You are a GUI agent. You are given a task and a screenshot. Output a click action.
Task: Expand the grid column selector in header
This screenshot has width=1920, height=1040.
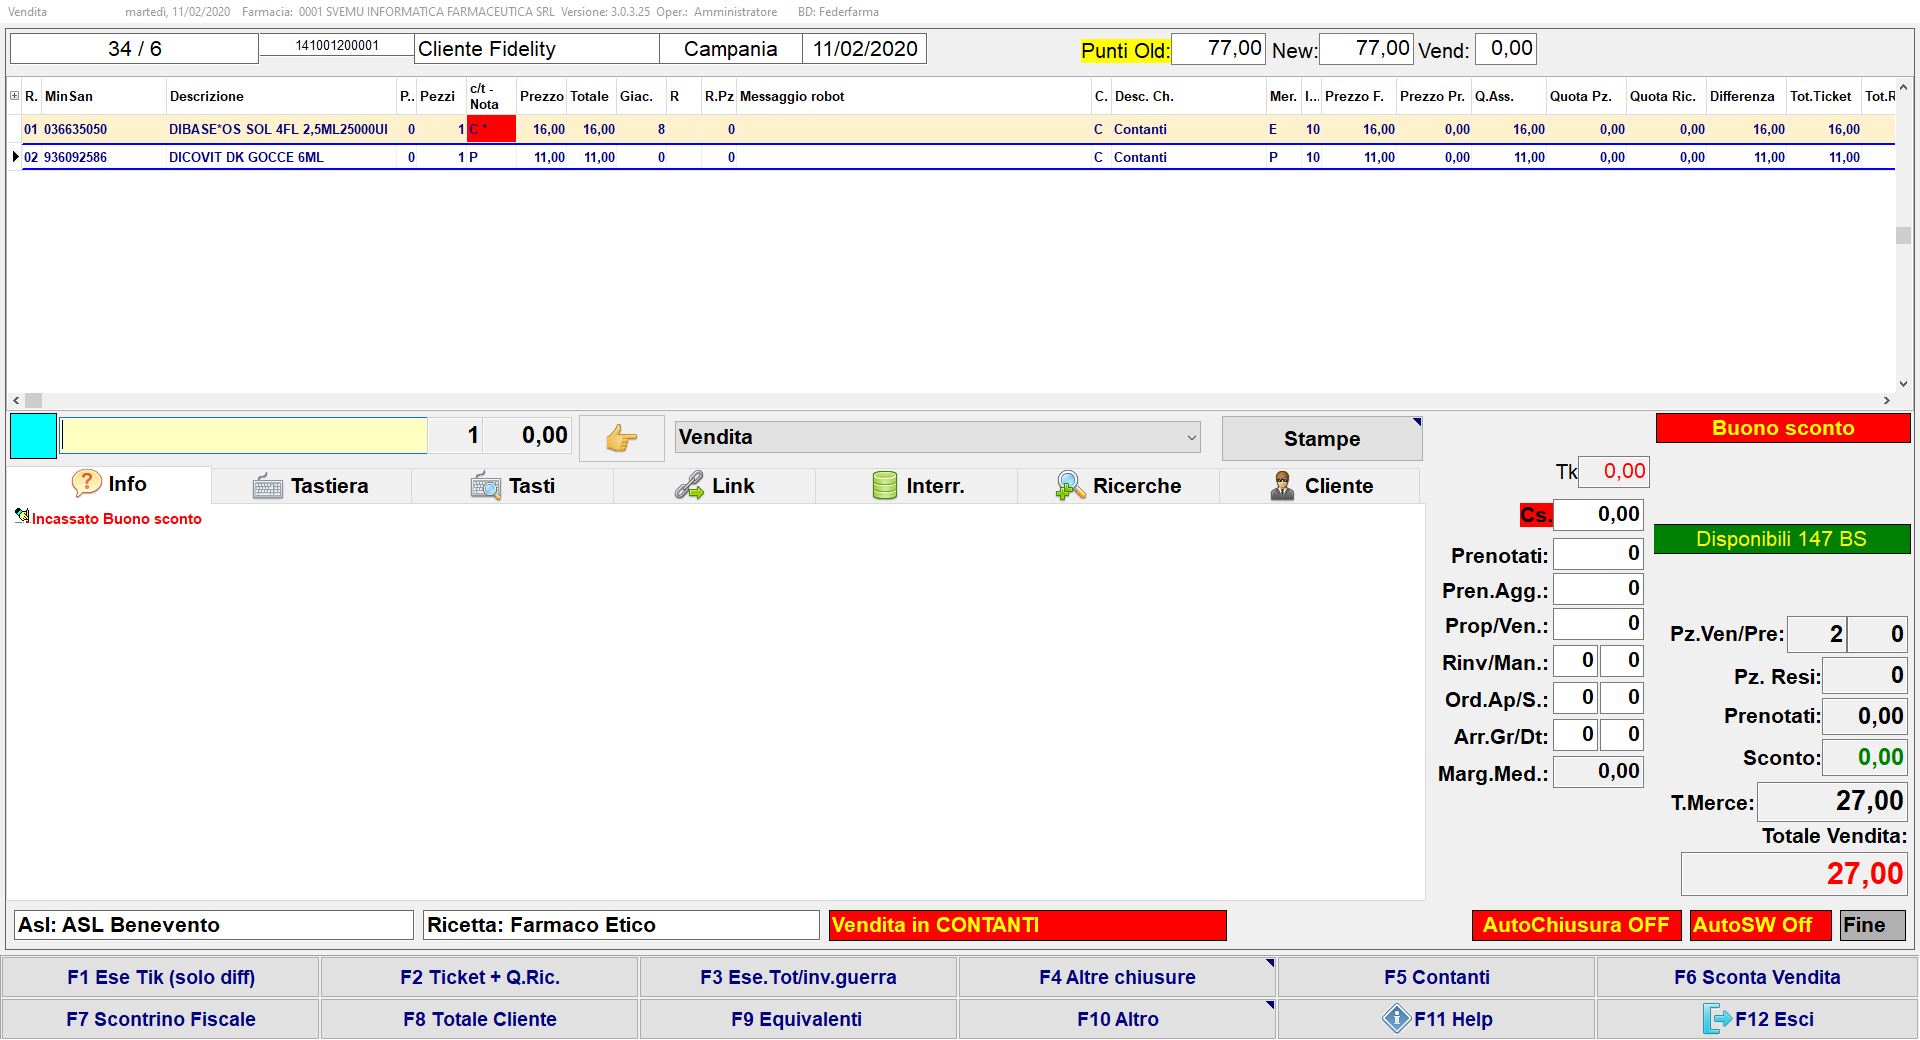[x=14, y=96]
